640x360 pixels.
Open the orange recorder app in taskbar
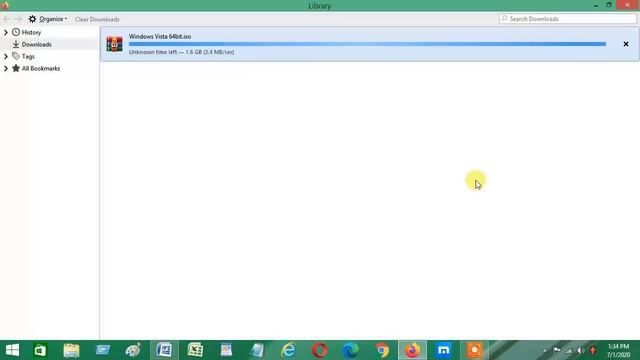pyautogui.click(x=474, y=350)
